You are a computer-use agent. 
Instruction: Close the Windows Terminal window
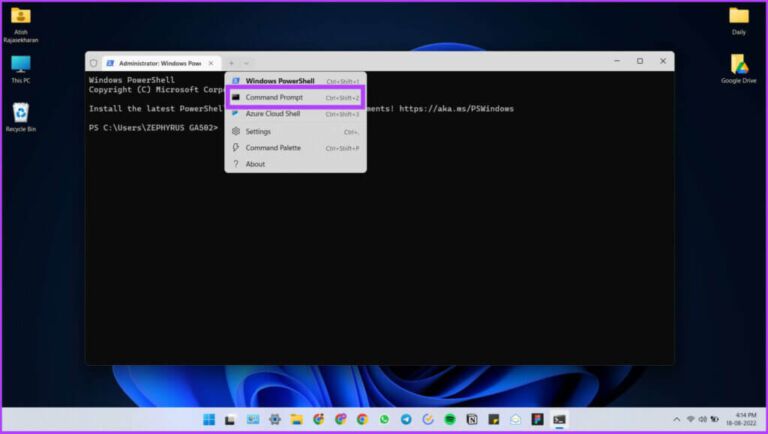coord(663,61)
